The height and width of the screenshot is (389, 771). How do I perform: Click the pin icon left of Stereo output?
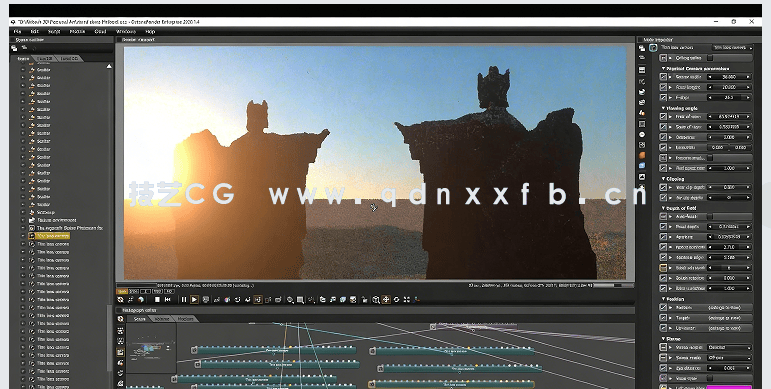pyautogui.click(x=663, y=347)
